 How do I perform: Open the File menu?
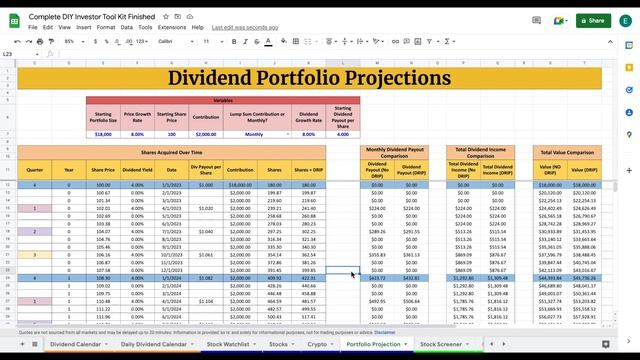(x=33, y=27)
